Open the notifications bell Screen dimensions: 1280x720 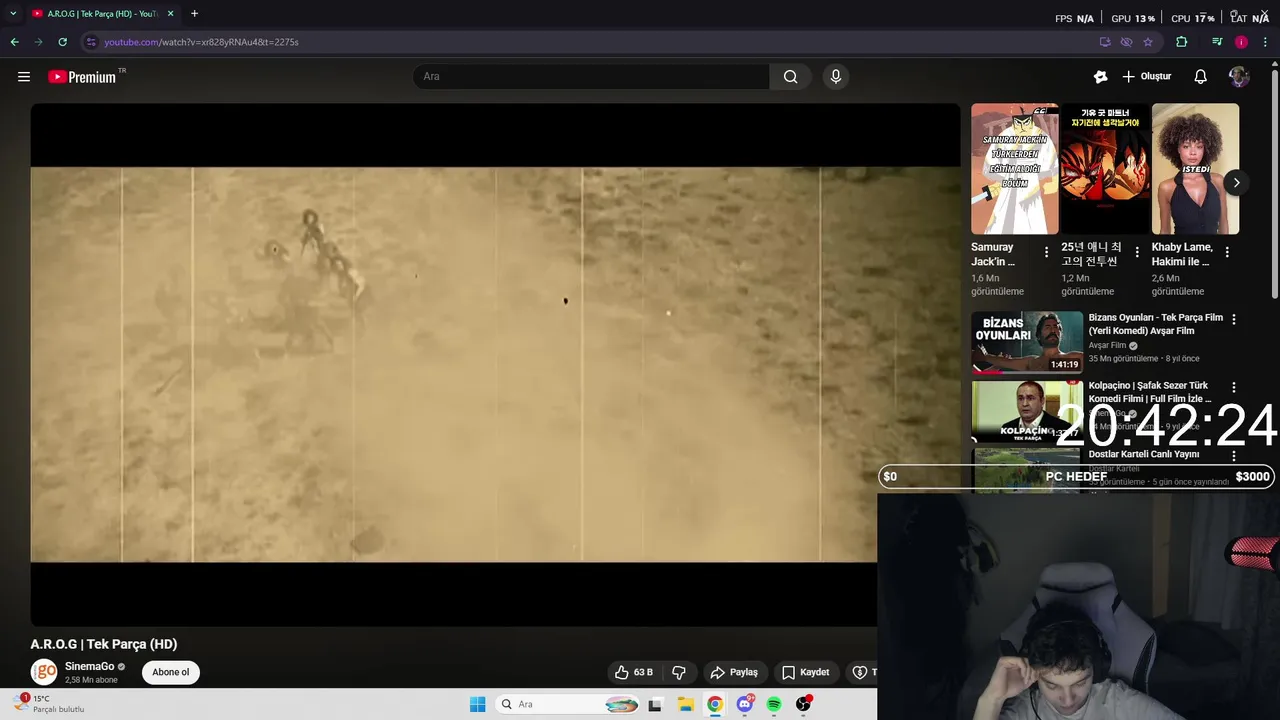(x=1200, y=76)
